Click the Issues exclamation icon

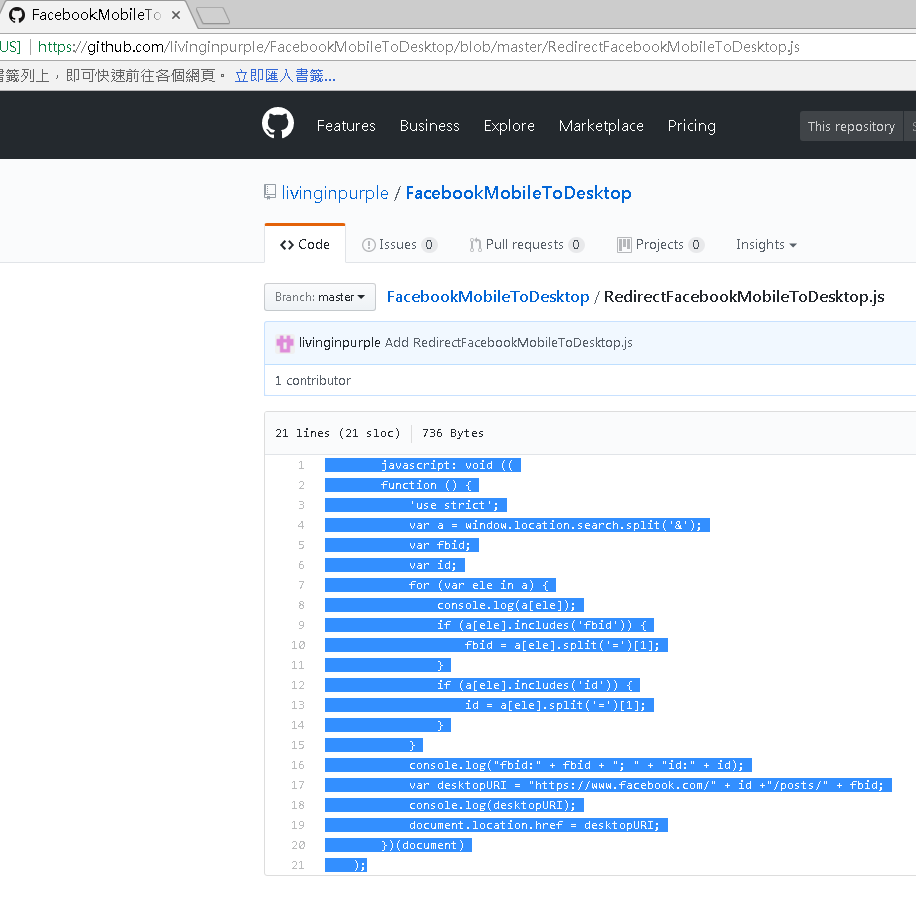pyautogui.click(x=369, y=245)
